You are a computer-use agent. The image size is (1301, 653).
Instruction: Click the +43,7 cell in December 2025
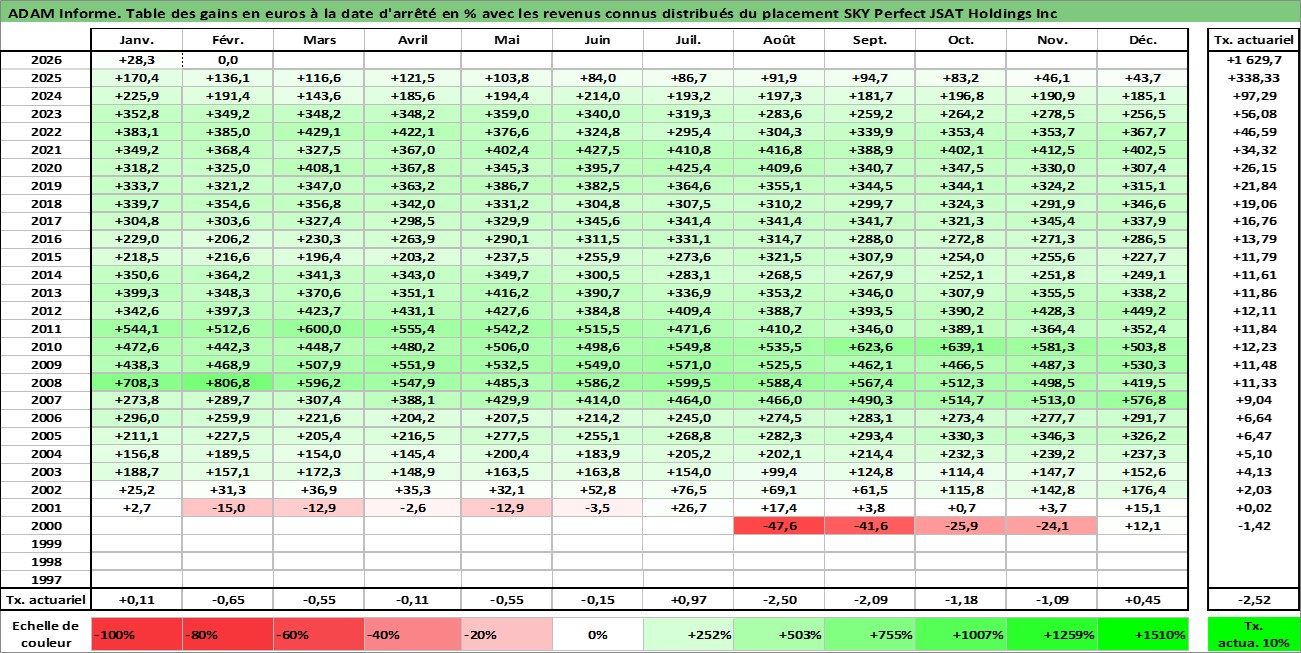pos(1142,78)
